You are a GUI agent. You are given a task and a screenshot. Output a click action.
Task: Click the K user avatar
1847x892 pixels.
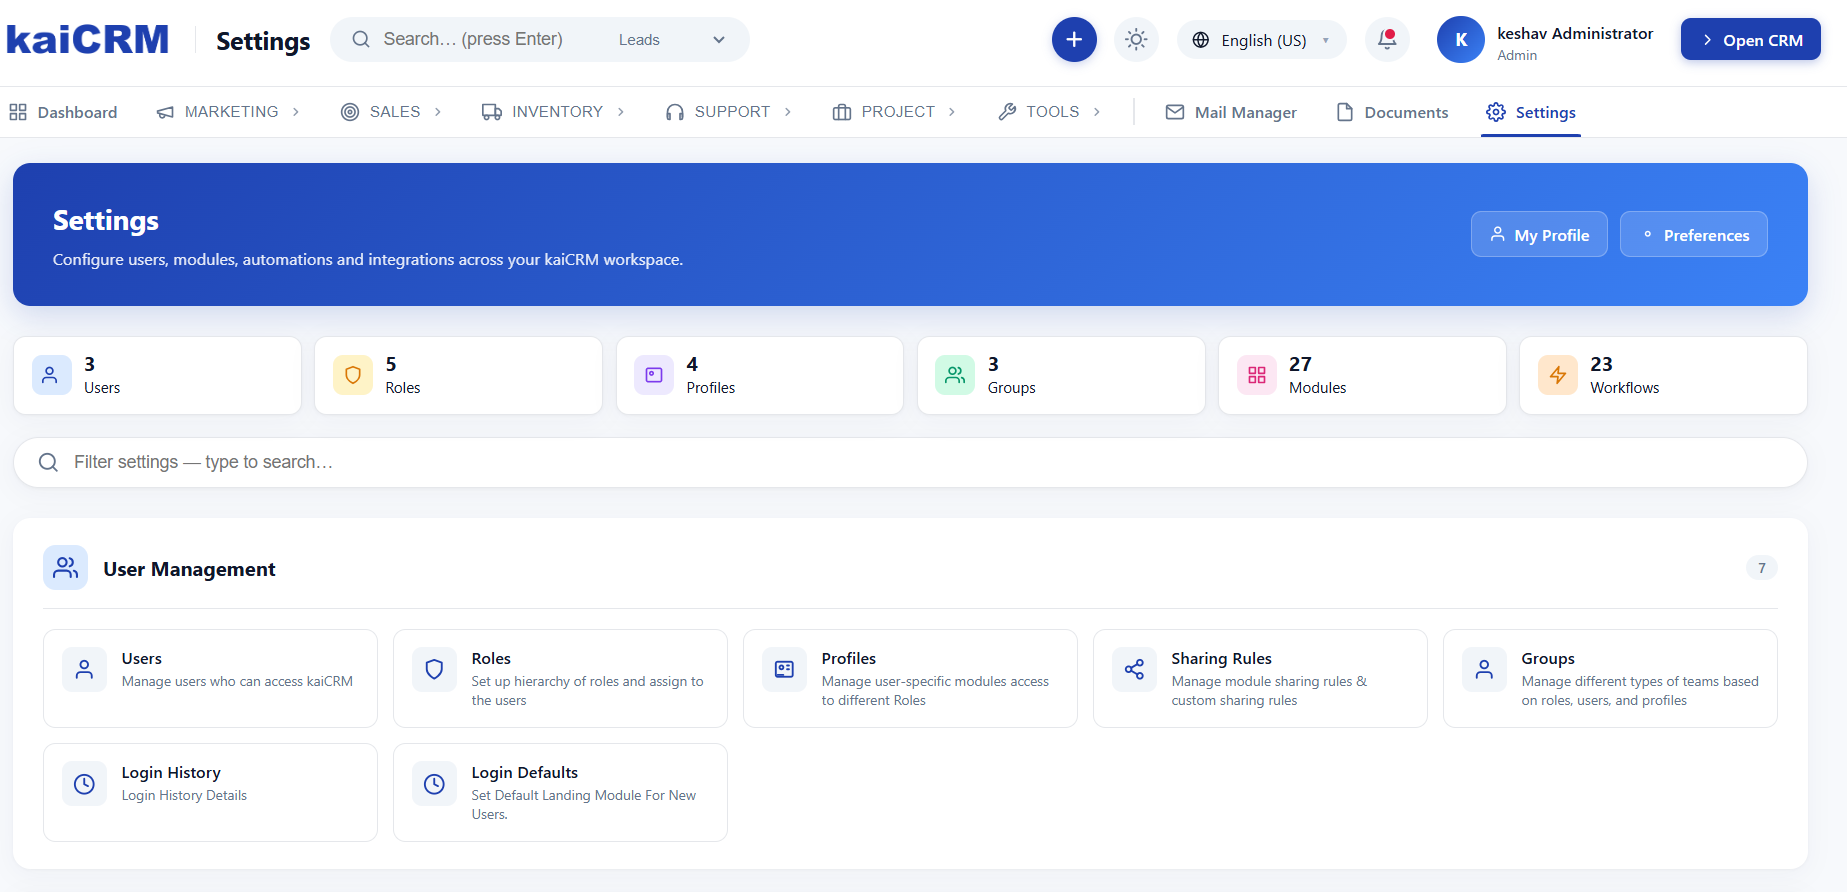(x=1461, y=40)
